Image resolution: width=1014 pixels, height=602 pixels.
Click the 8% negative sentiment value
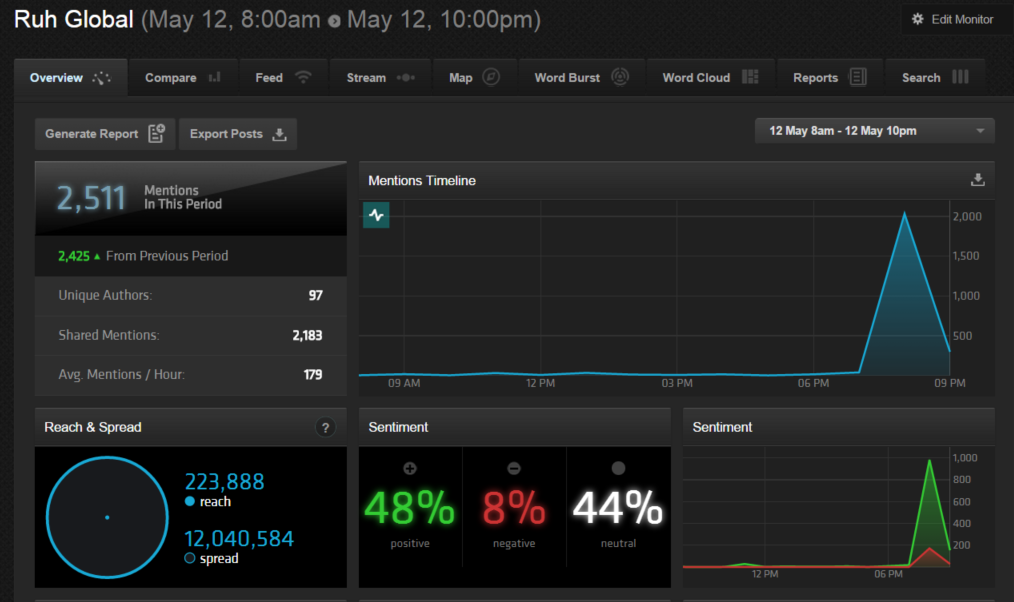point(514,508)
